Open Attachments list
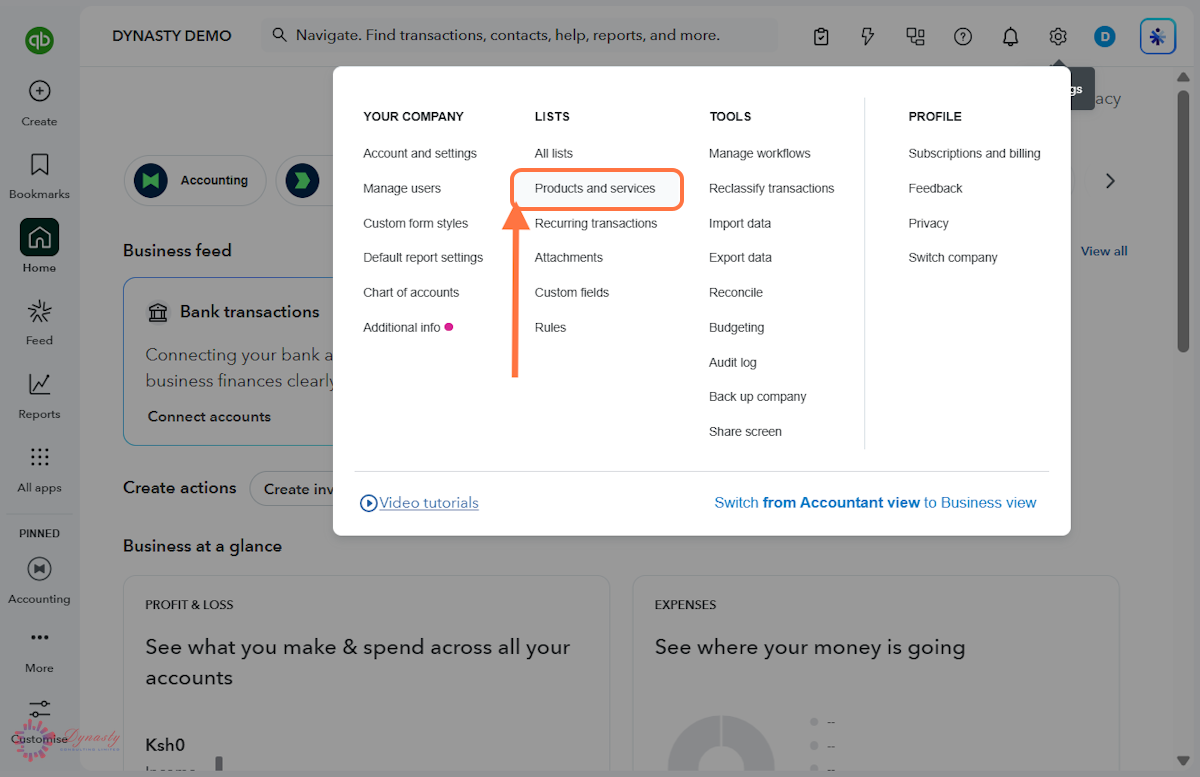Screen dimensions: 1200x777 tap(569, 257)
